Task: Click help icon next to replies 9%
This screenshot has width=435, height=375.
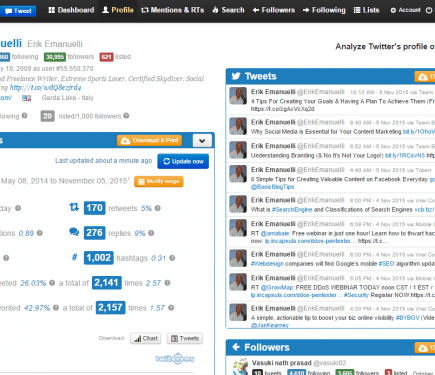Action: point(151,233)
